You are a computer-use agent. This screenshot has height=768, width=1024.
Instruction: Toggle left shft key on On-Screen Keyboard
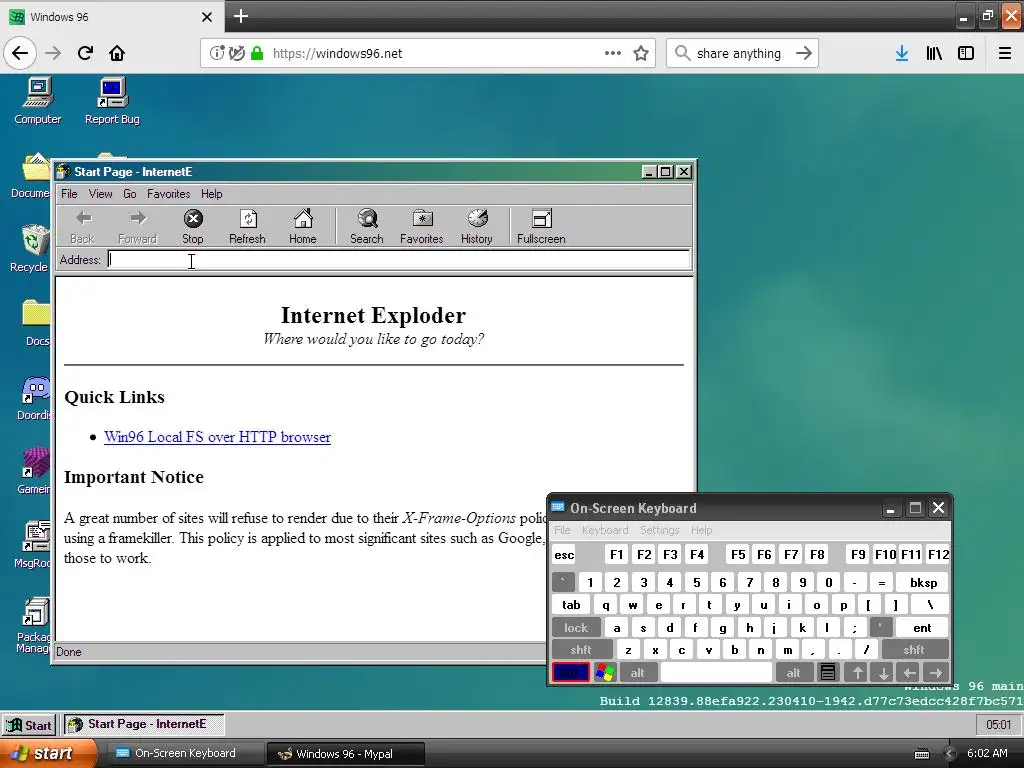581,650
